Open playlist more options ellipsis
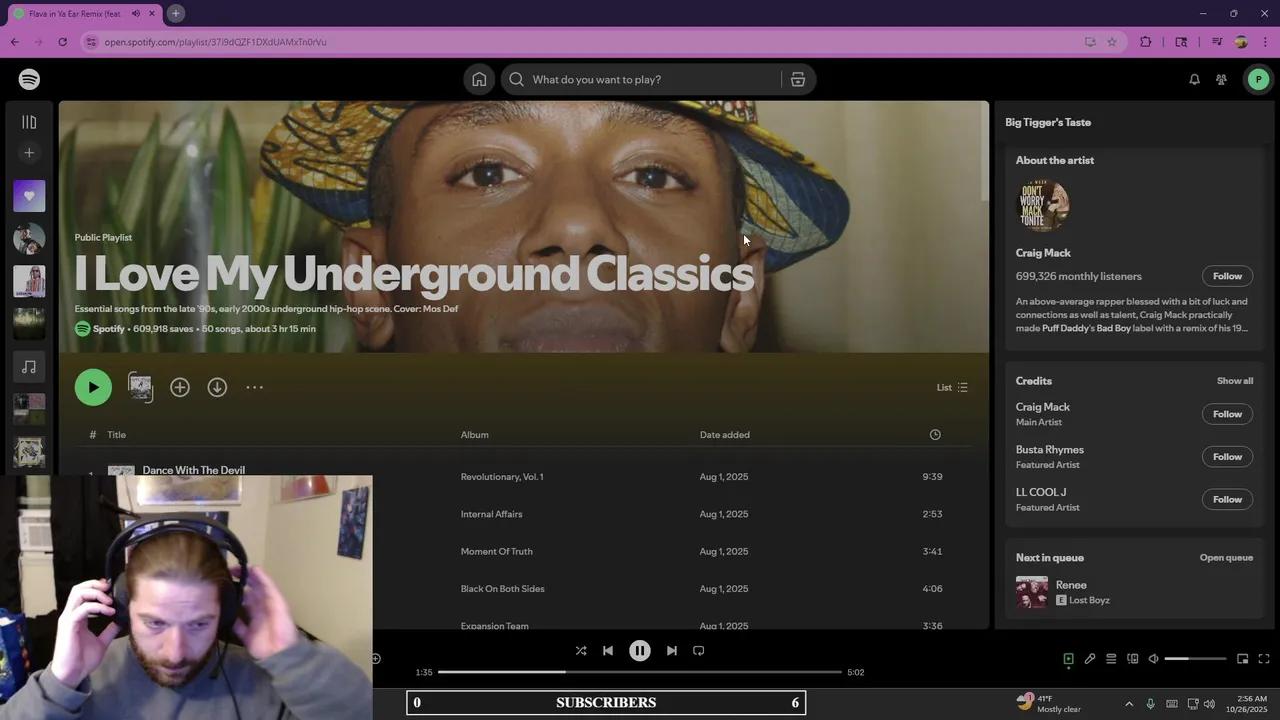This screenshot has width=1280, height=720. point(254,387)
